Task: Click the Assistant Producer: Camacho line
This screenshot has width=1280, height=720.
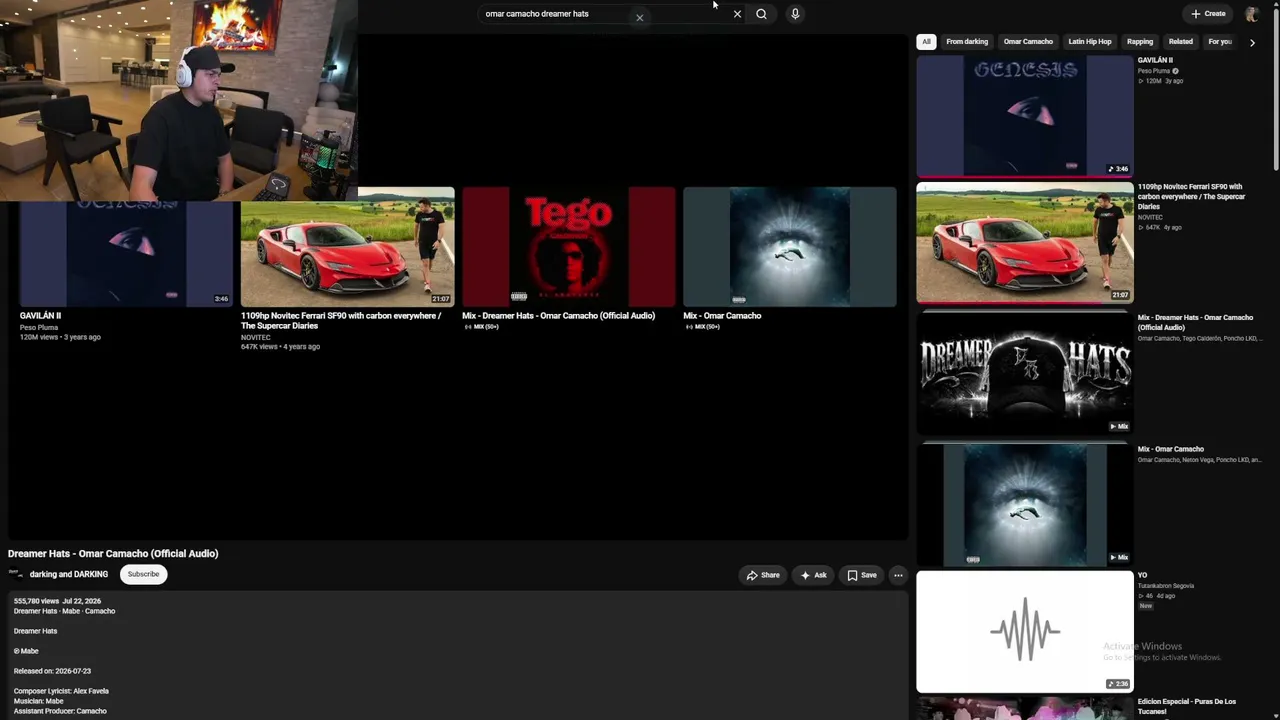Action: click(60, 711)
